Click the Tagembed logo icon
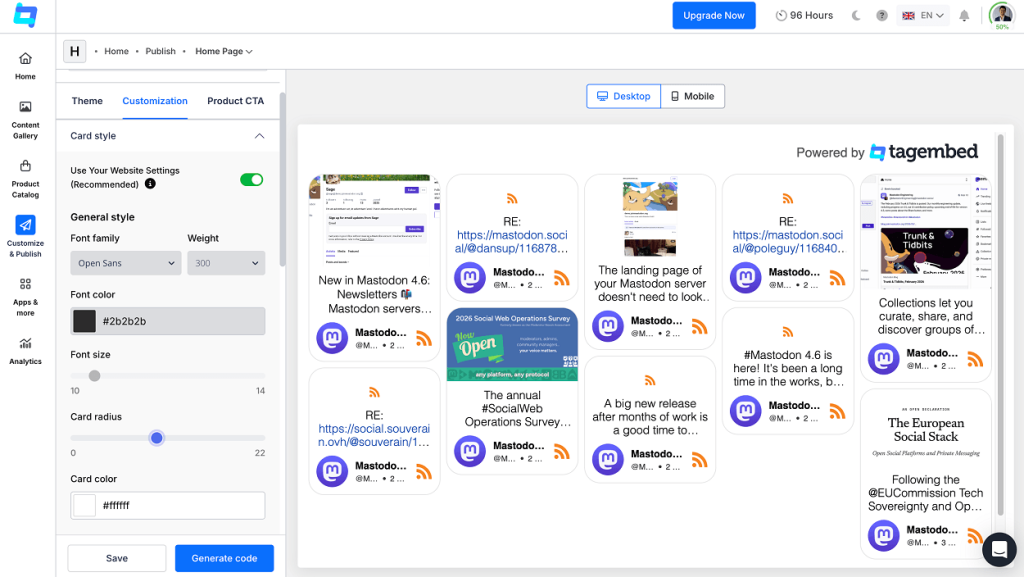Screen dimensions: 1024x577 point(25,15)
